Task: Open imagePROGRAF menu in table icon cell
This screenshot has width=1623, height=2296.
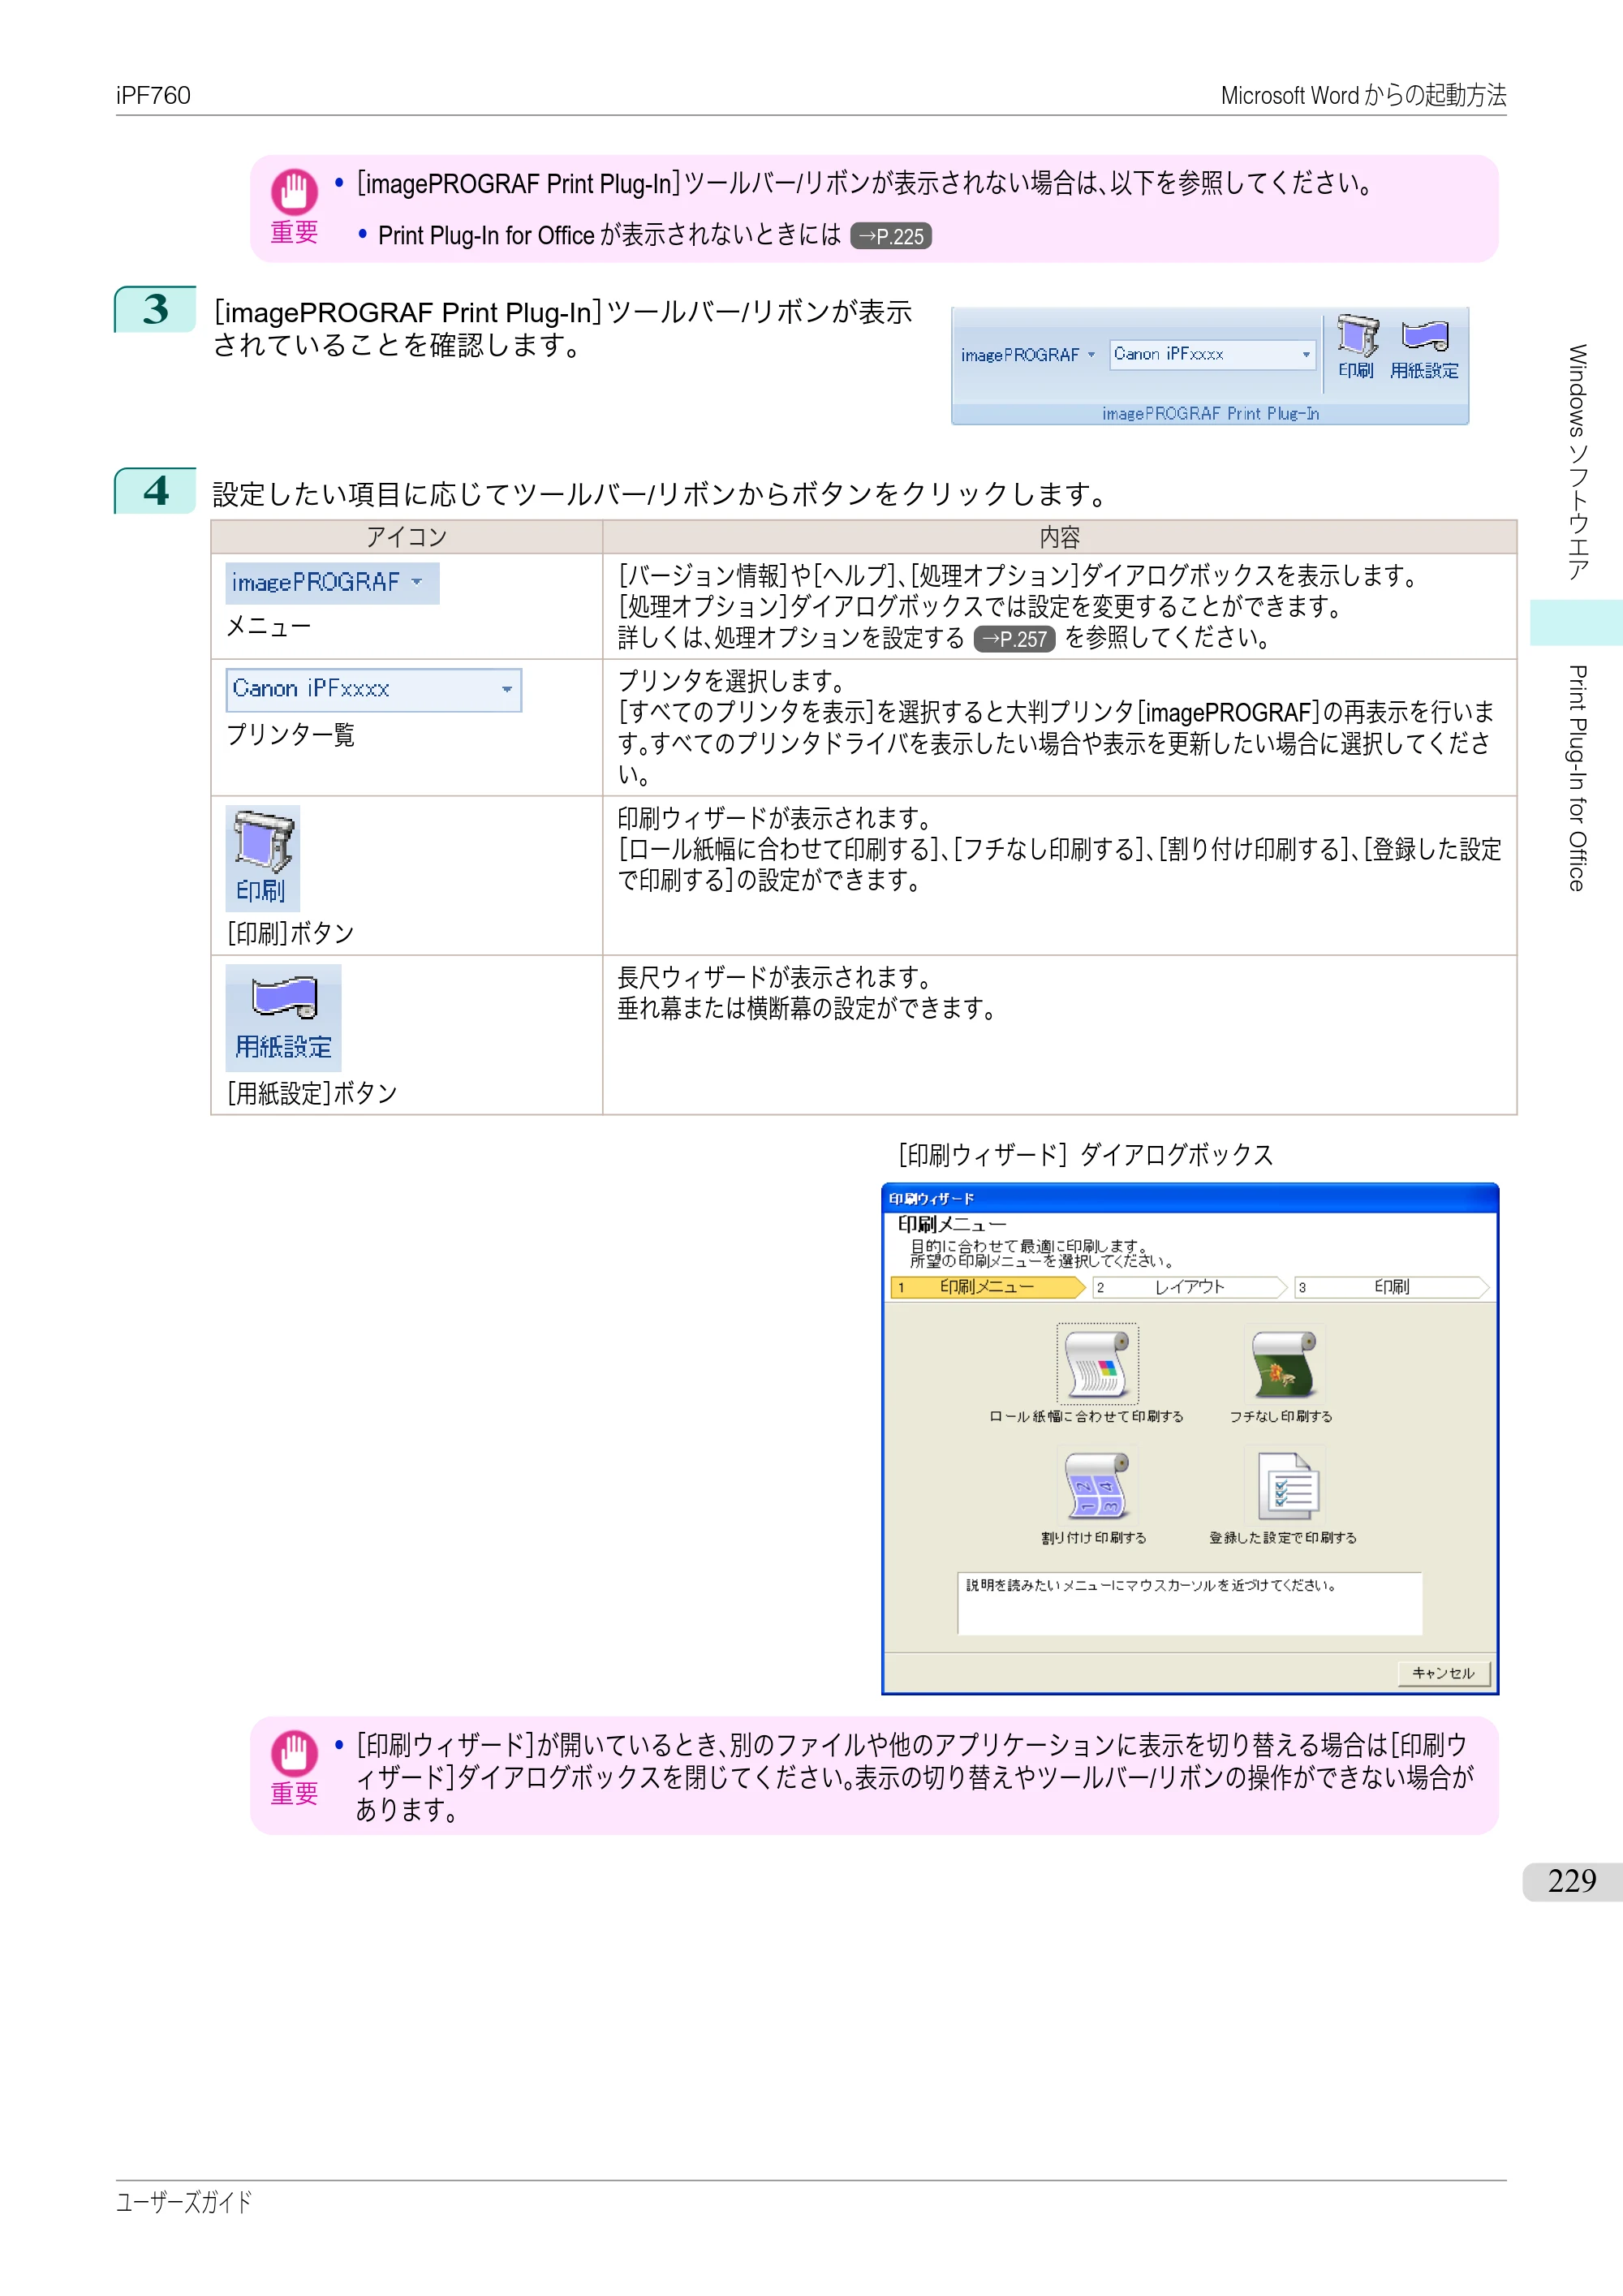Action: pos(332,583)
